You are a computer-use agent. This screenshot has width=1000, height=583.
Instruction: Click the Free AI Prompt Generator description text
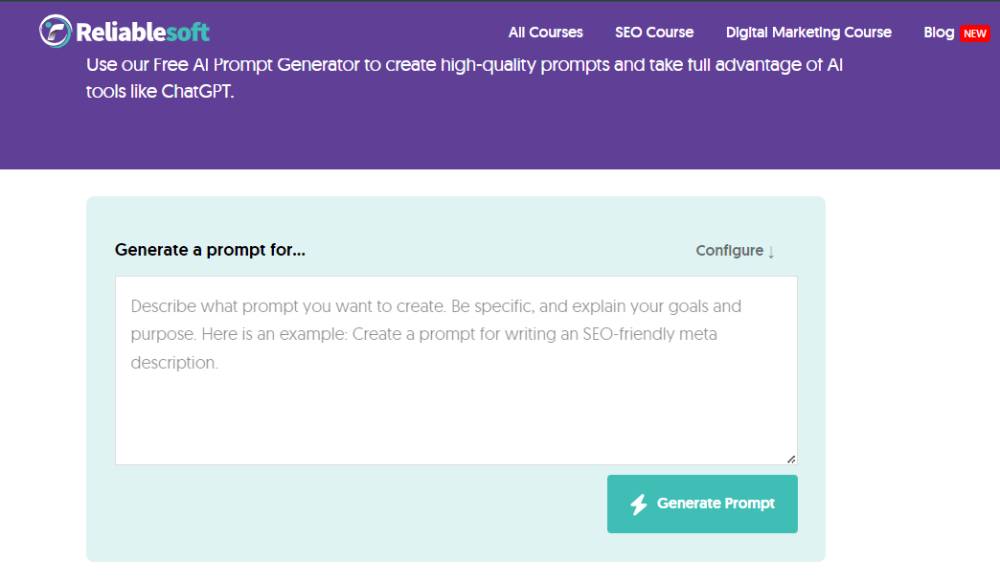464,78
